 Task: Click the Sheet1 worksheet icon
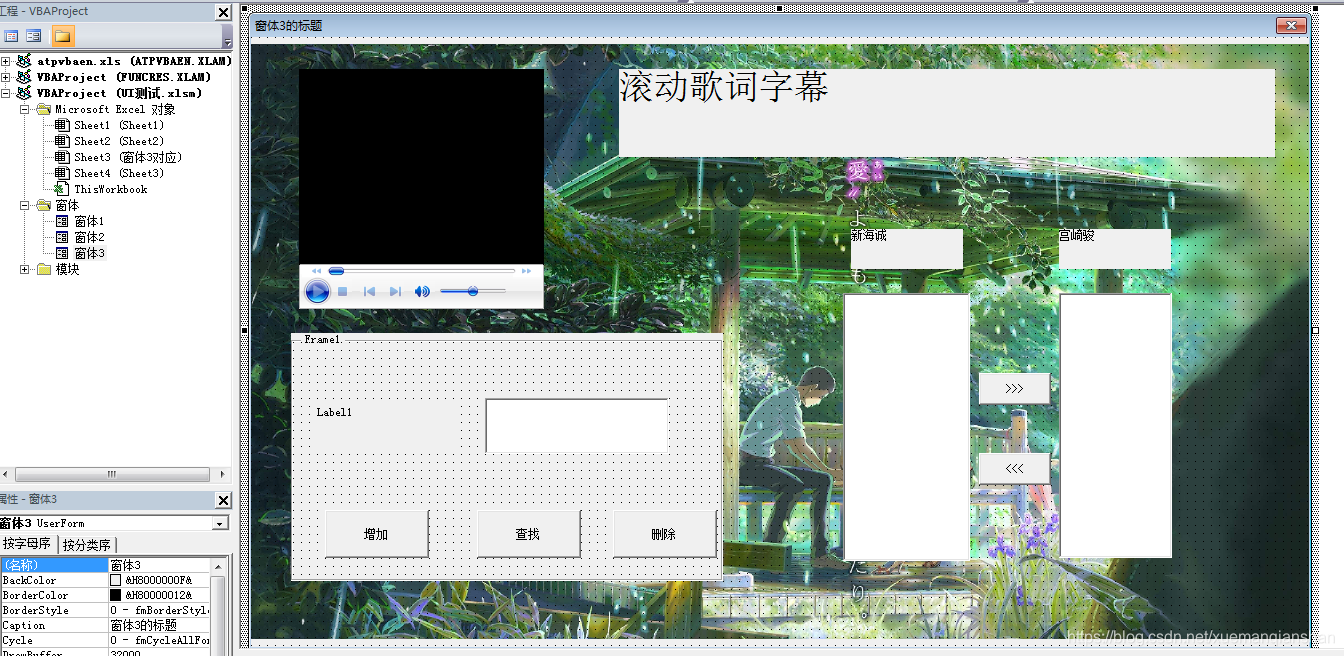pyautogui.click(x=62, y=125)
